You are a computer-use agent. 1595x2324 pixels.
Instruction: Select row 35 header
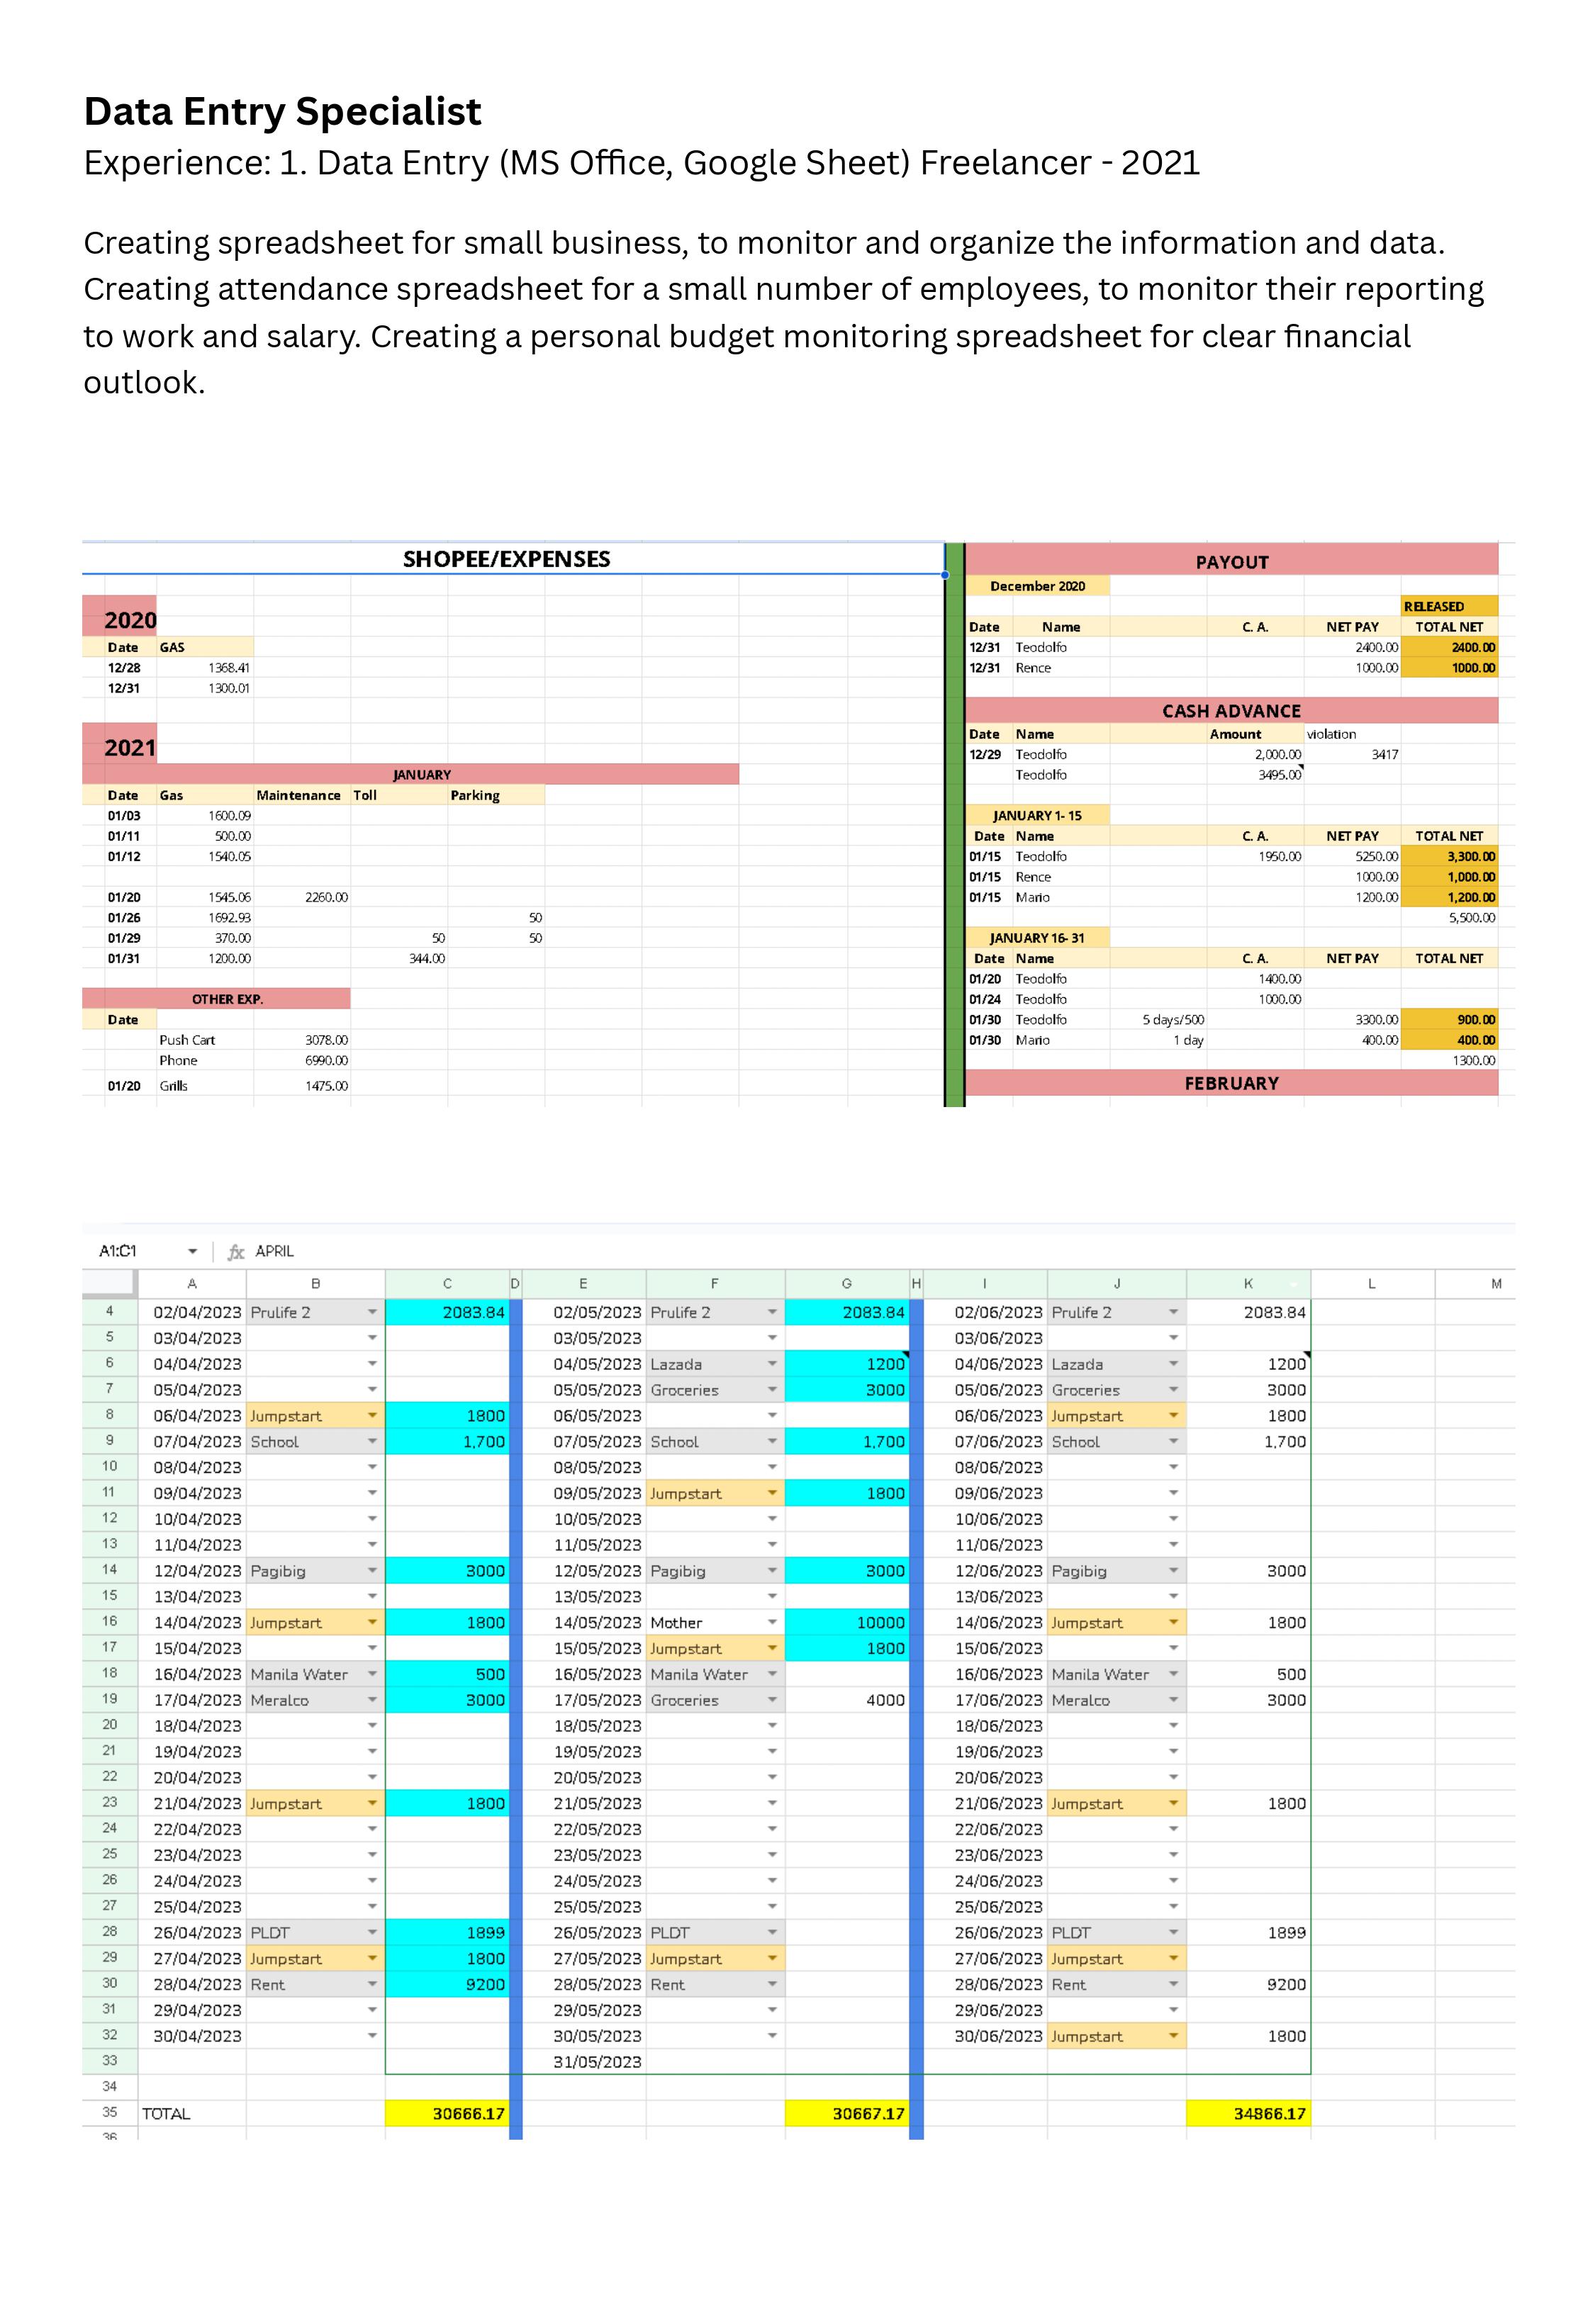pos(110,2113)
